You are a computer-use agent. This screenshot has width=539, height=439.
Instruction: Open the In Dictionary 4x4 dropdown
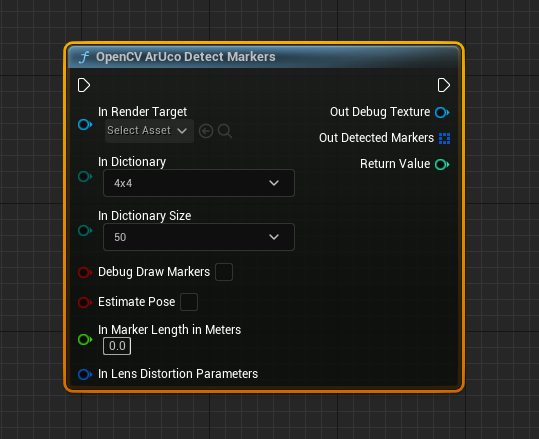pos(199,183)
